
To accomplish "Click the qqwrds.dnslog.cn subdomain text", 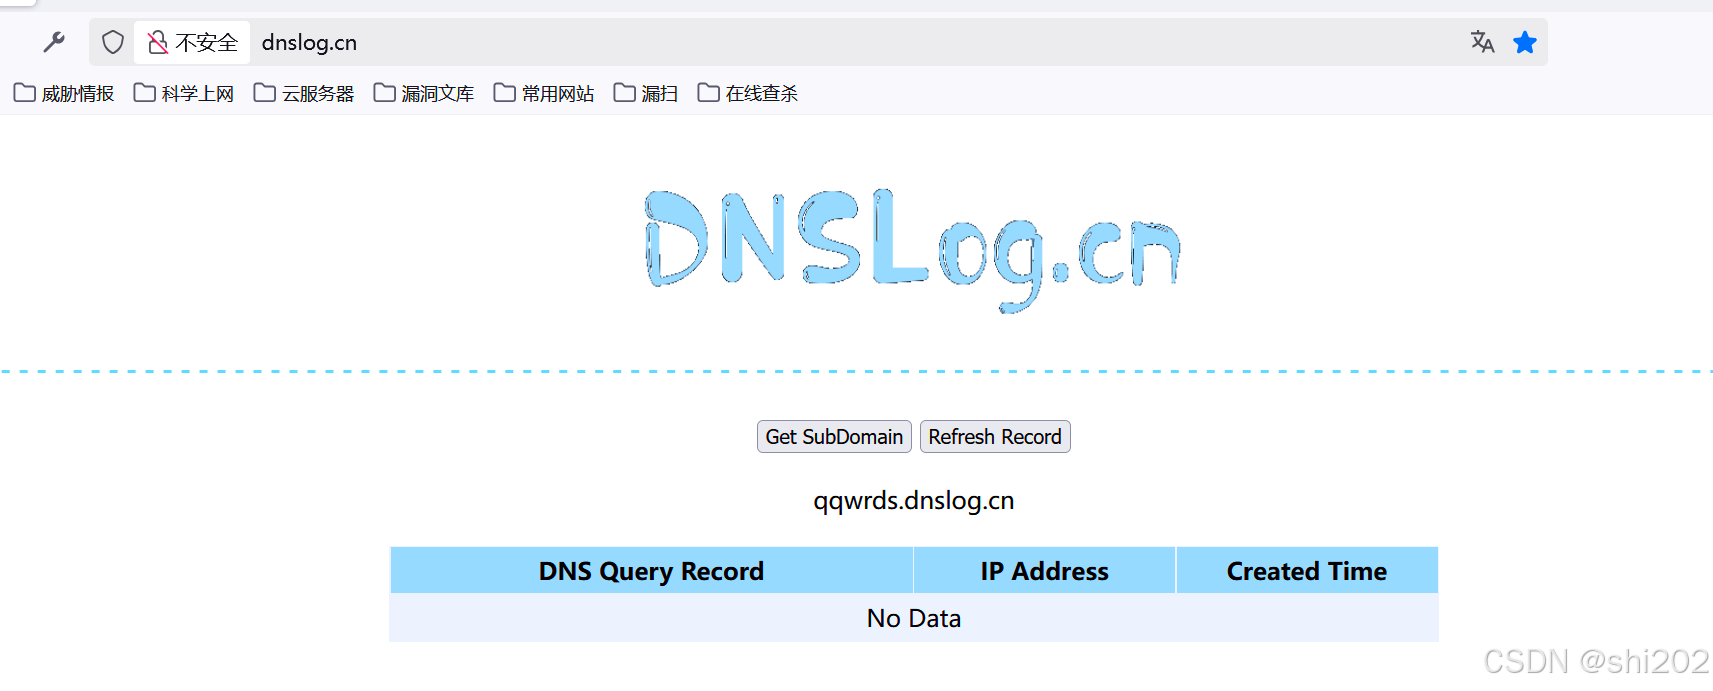I will click(x=914, y=500).
